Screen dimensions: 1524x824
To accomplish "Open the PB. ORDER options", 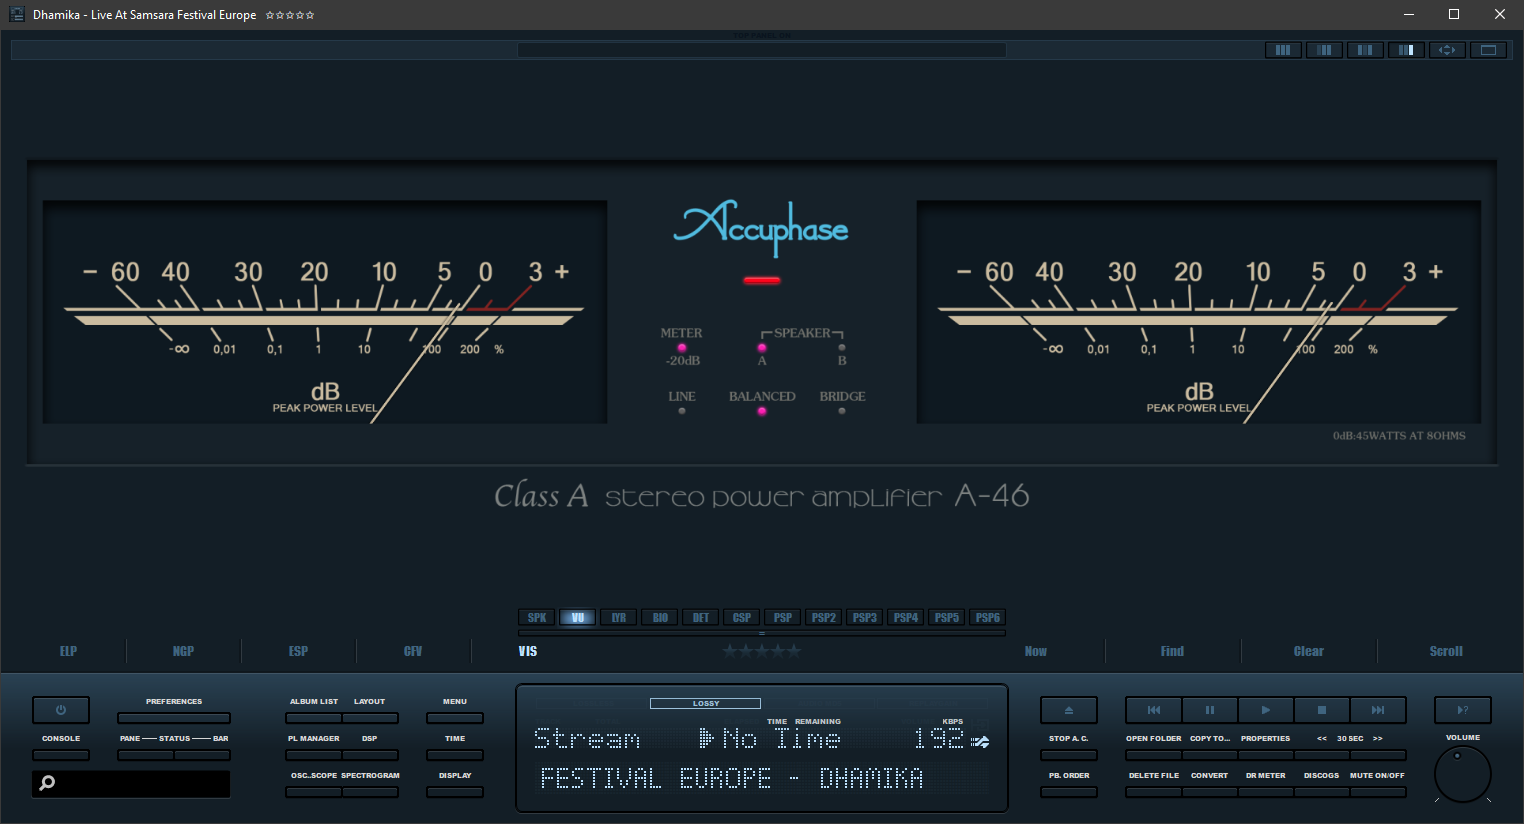I will pos(1069,792).
